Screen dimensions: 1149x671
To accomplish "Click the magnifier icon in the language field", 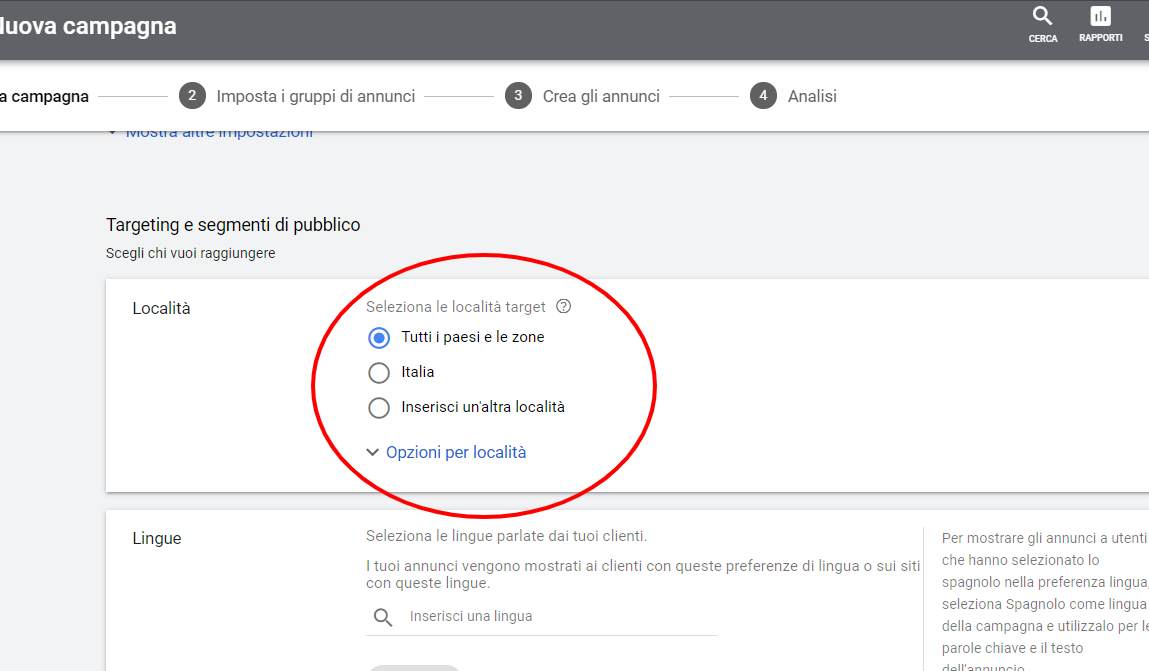I will pyautogui.click(x=382, y=617).
